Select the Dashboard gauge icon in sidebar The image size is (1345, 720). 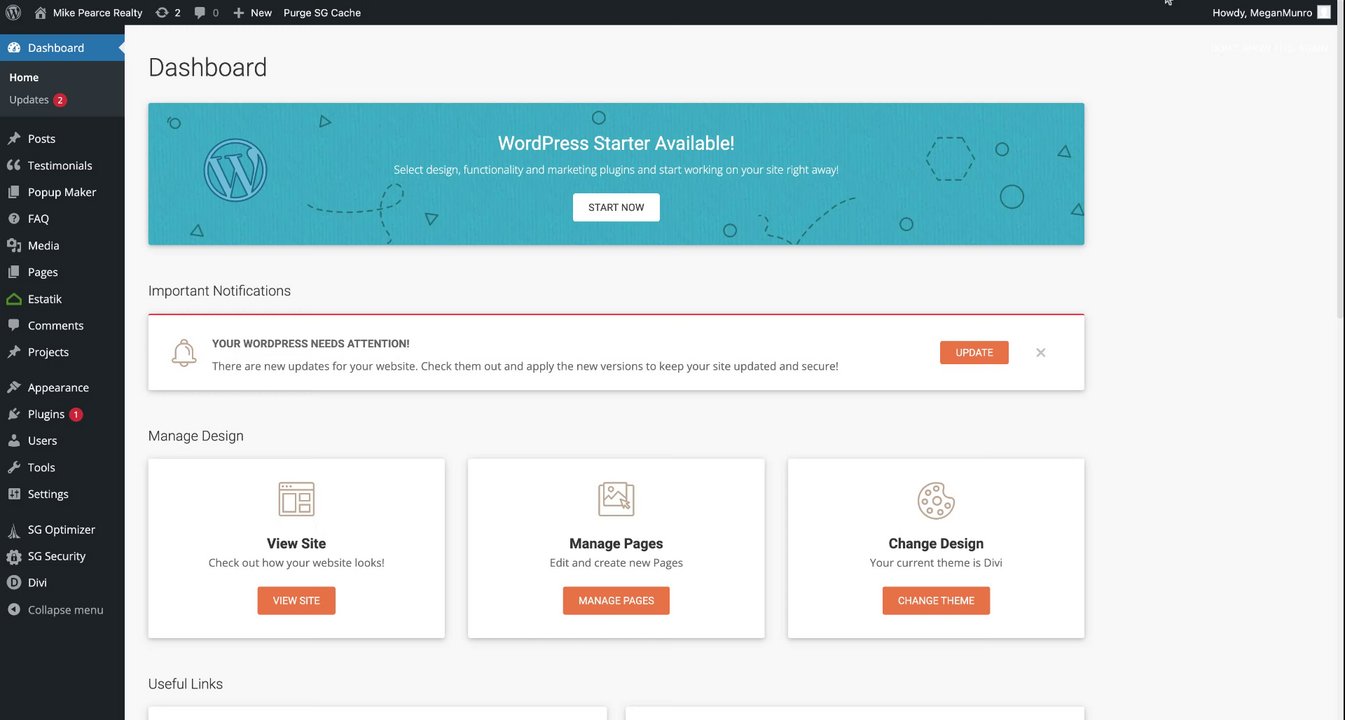click(x=14, y=48)
